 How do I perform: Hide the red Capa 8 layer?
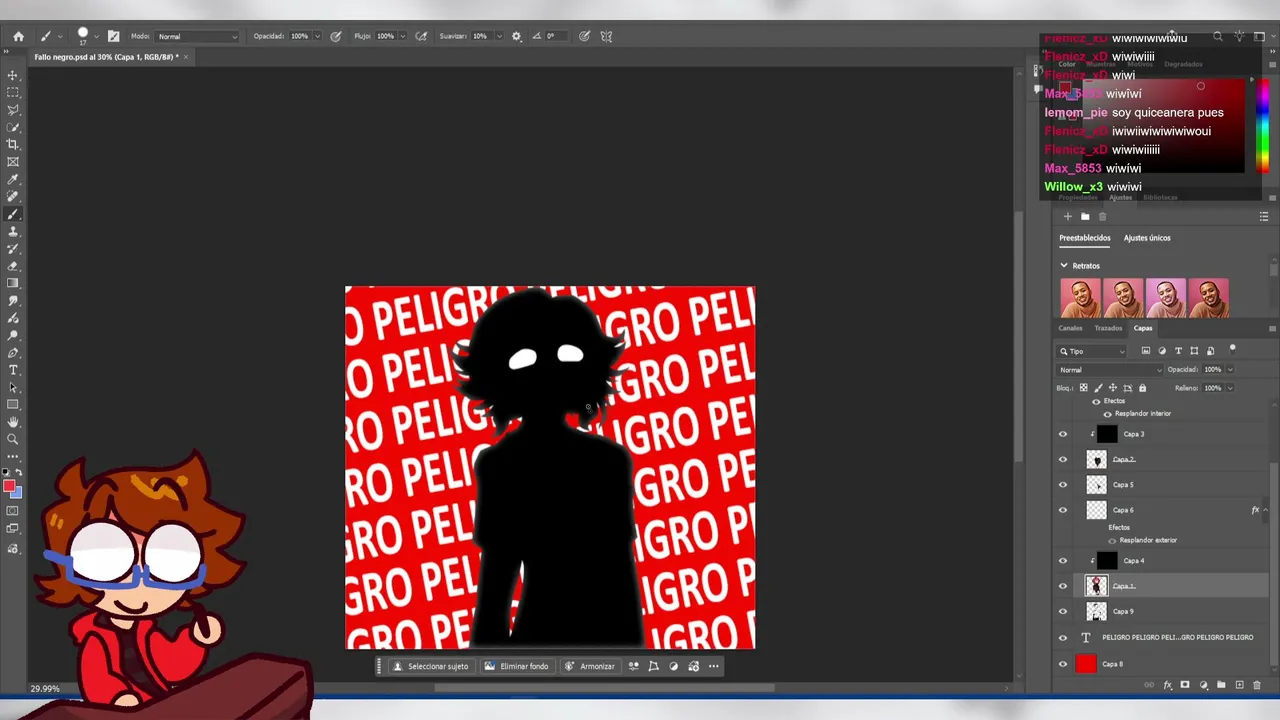coord(1063,664)
